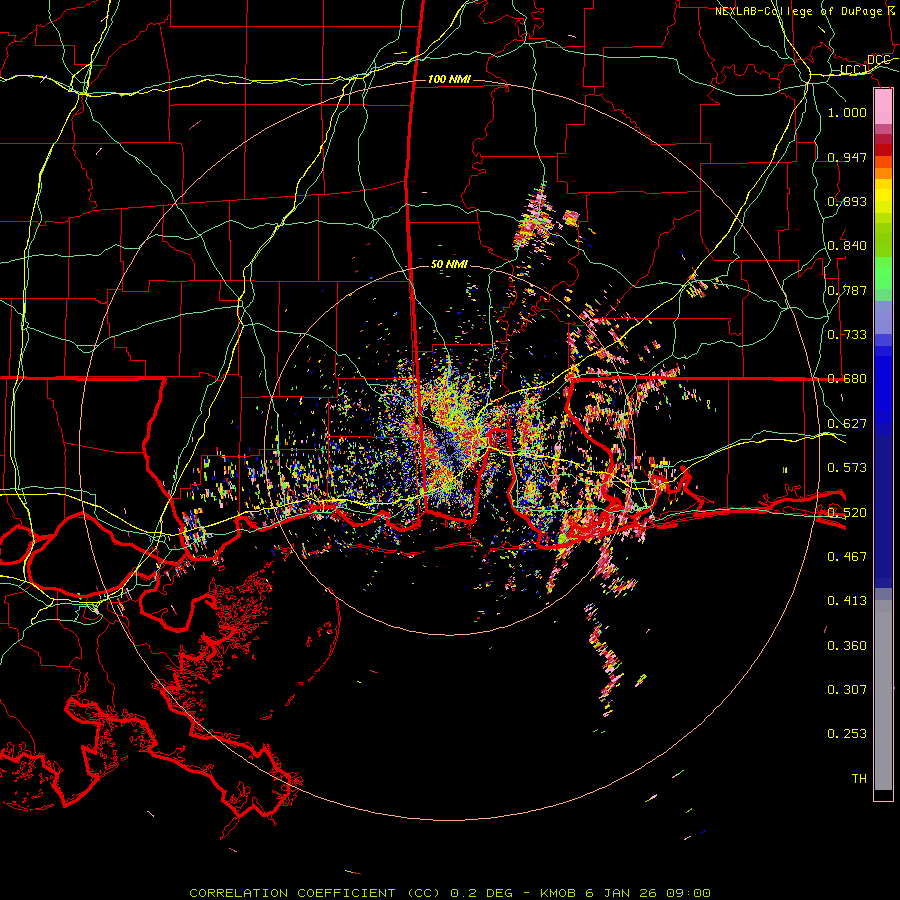
Task: Click the 0.733 scale value
Action: (847, 335)
